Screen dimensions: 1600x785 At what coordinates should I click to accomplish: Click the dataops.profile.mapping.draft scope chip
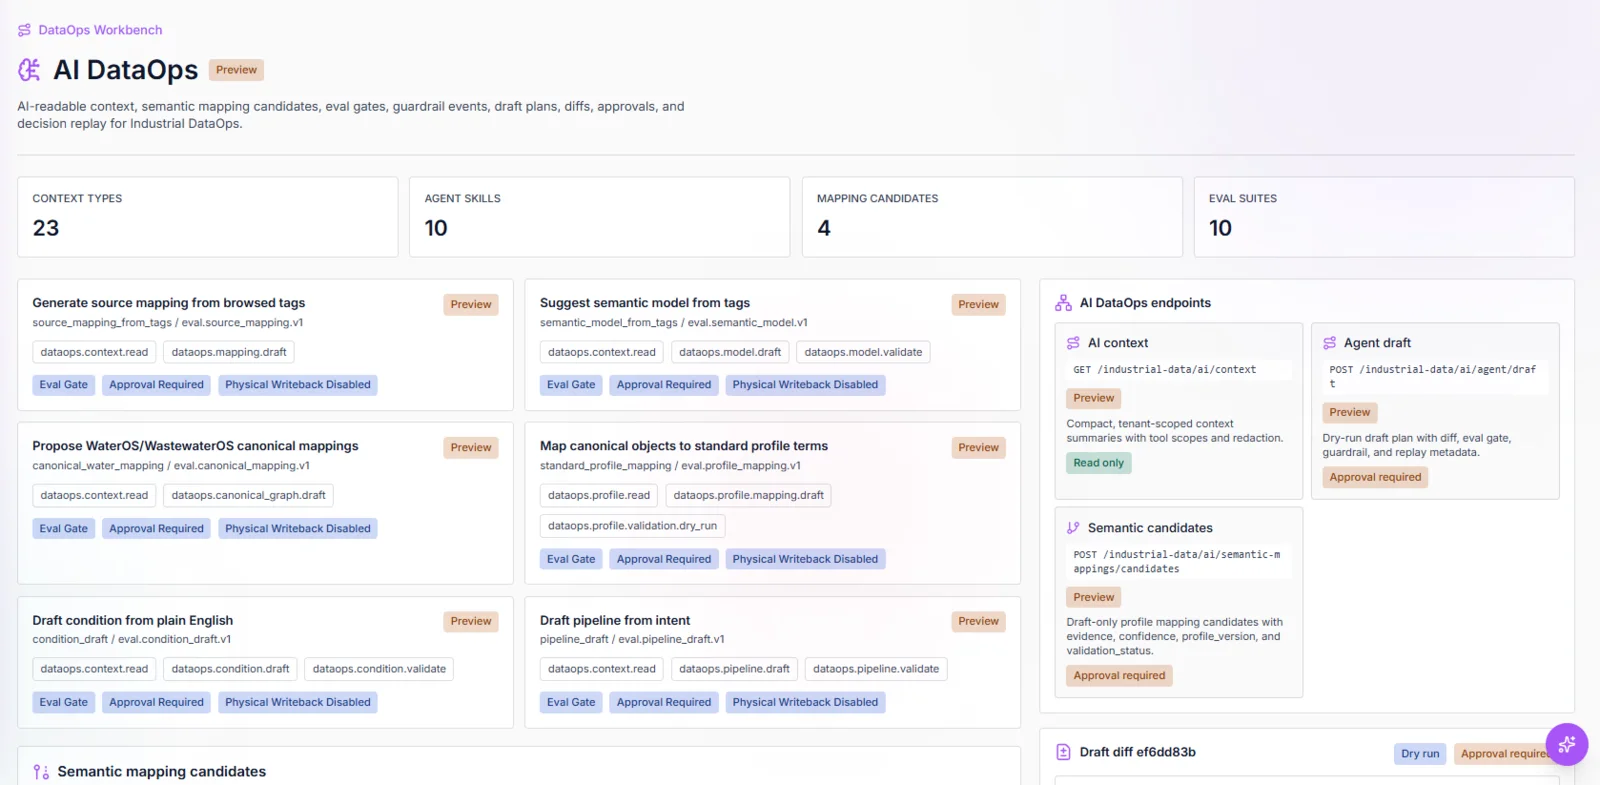pos(749,495)
